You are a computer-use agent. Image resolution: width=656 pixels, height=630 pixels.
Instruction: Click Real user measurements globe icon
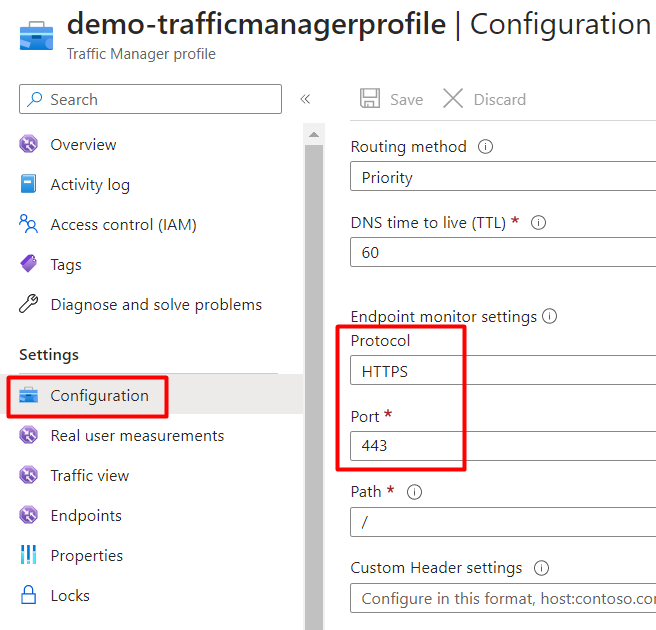coord(28,435)
